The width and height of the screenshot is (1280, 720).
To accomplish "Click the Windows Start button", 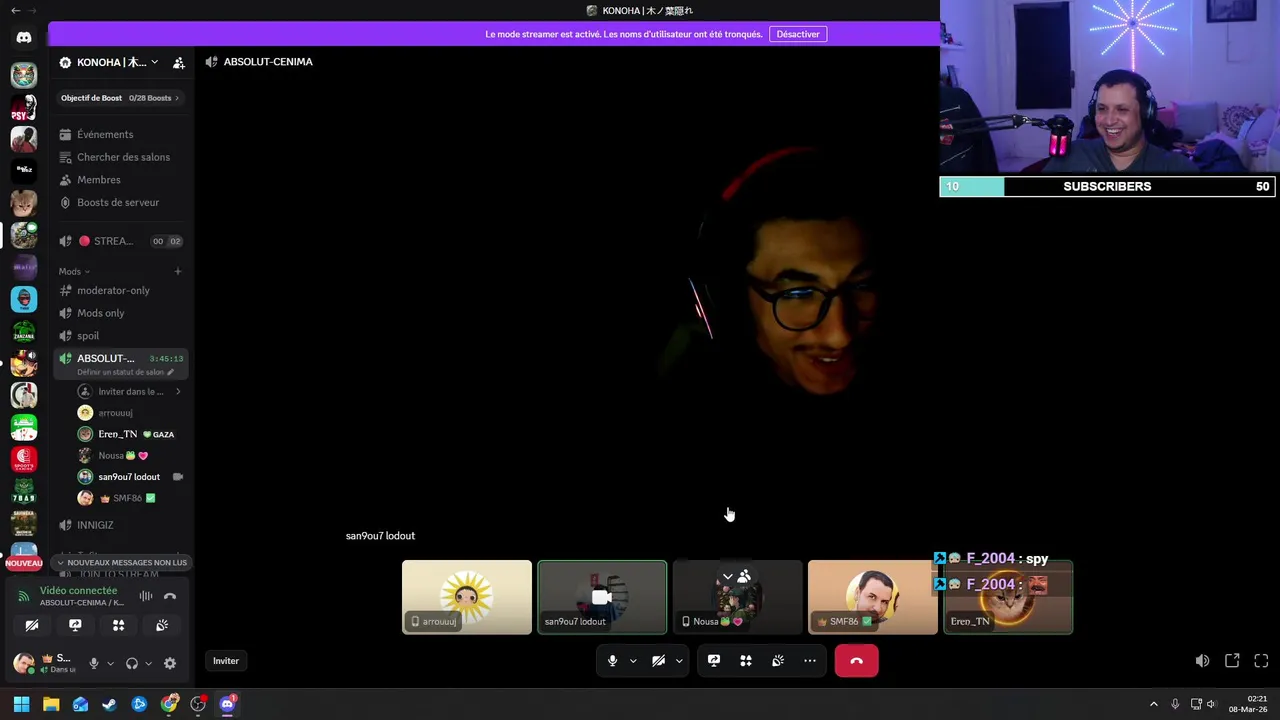I will [x=21, y=704].
